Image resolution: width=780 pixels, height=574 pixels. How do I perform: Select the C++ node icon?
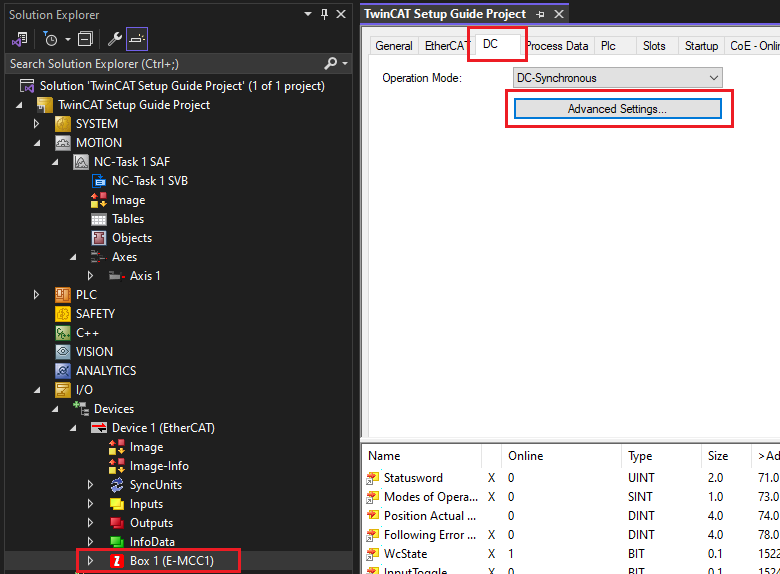point(63,333)
